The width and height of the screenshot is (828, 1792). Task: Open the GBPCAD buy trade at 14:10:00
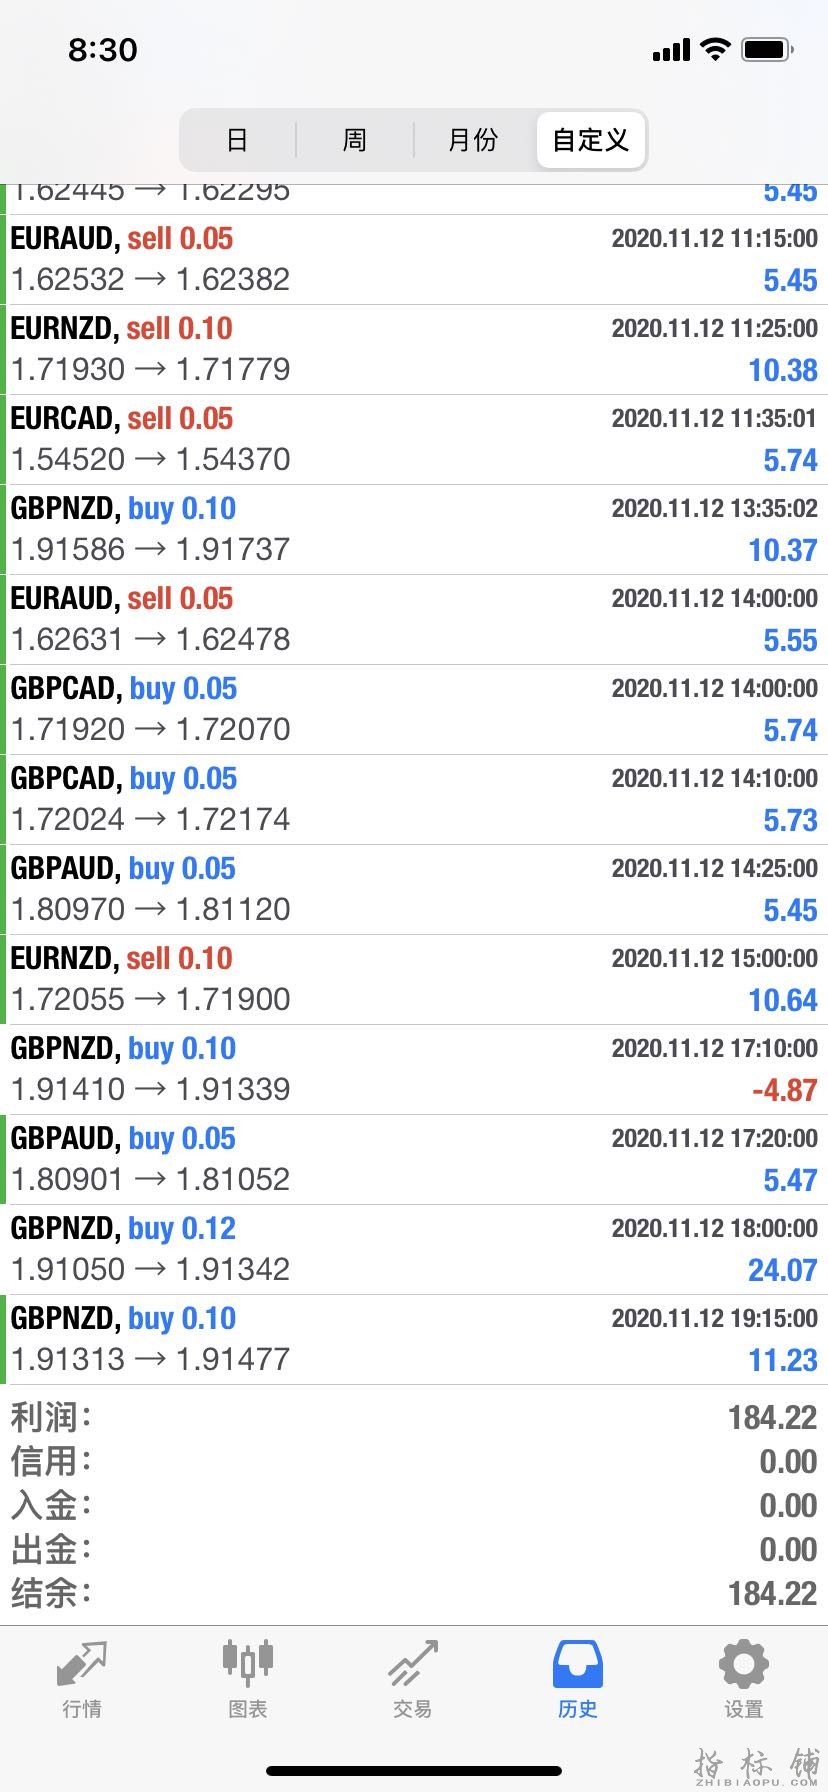[414, 800]
